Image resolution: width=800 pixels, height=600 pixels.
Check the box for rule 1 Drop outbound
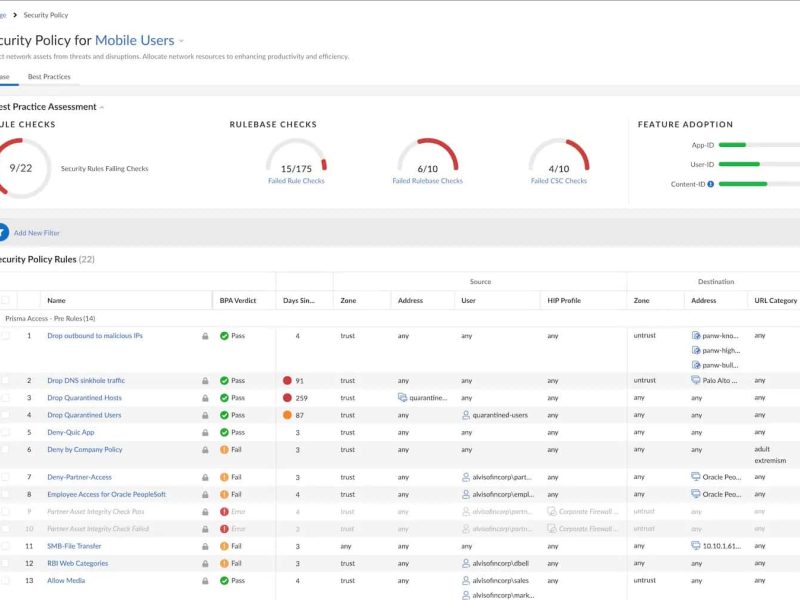click(x=5, y=336)
